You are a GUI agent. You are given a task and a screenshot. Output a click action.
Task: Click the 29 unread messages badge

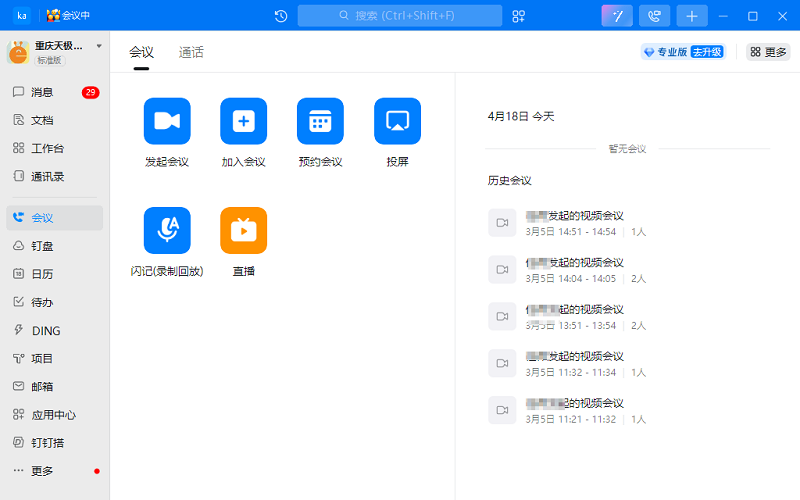click(x=90, y=92)
